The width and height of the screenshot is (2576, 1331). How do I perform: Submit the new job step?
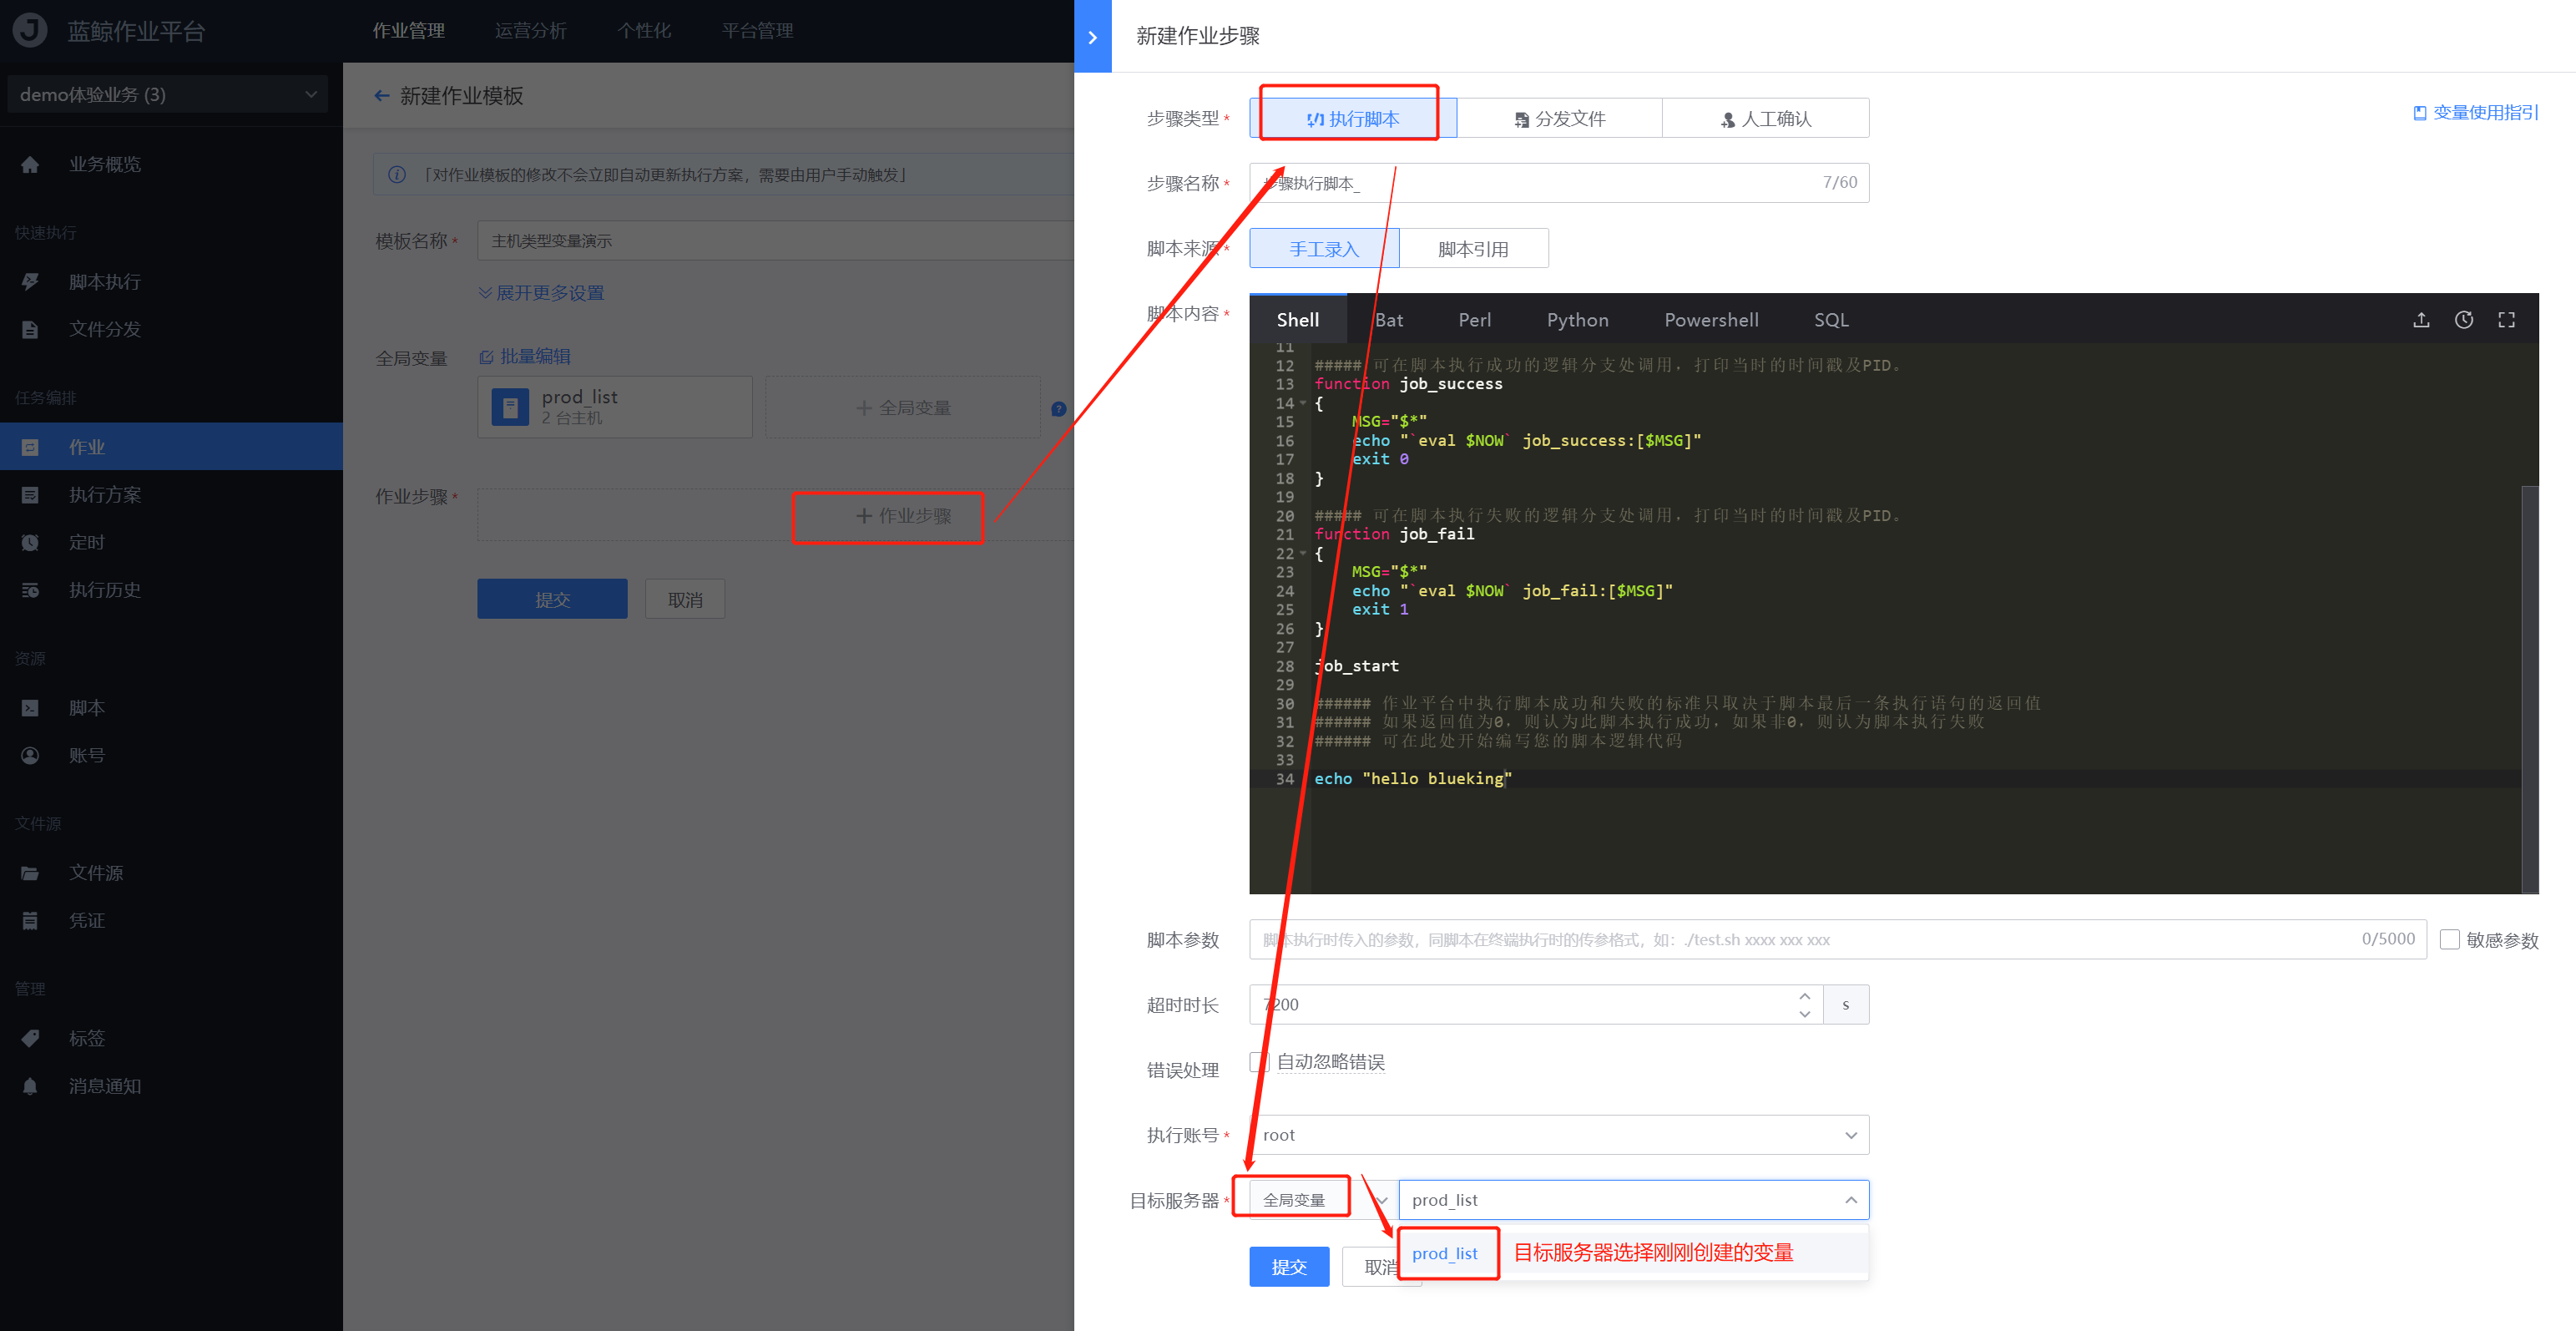(x=1289, y=1267)
